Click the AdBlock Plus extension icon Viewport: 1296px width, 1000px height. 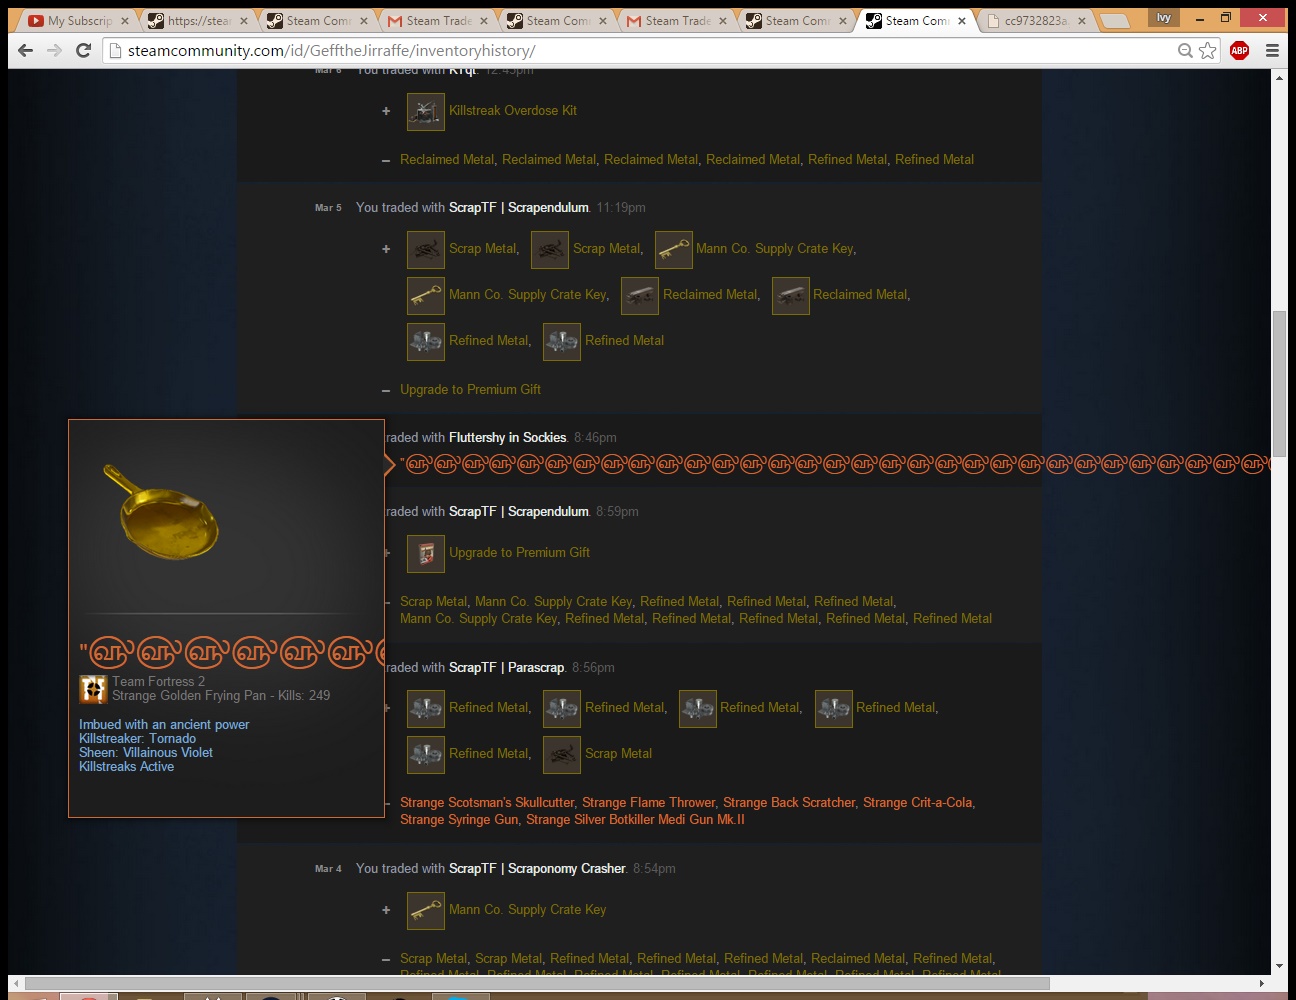click(x=1239, y=51)
